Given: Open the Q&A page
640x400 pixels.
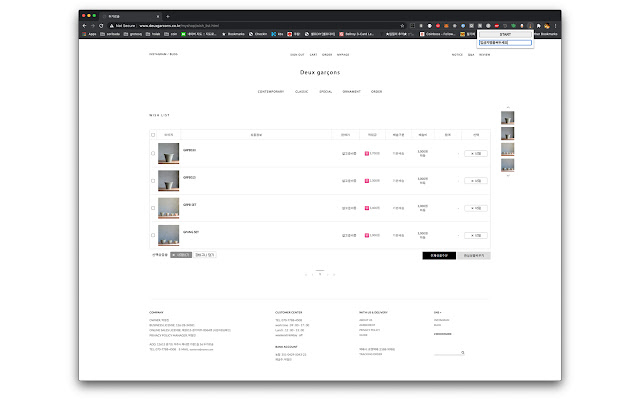Looking at the screenshot, I should tap(471, 55).
